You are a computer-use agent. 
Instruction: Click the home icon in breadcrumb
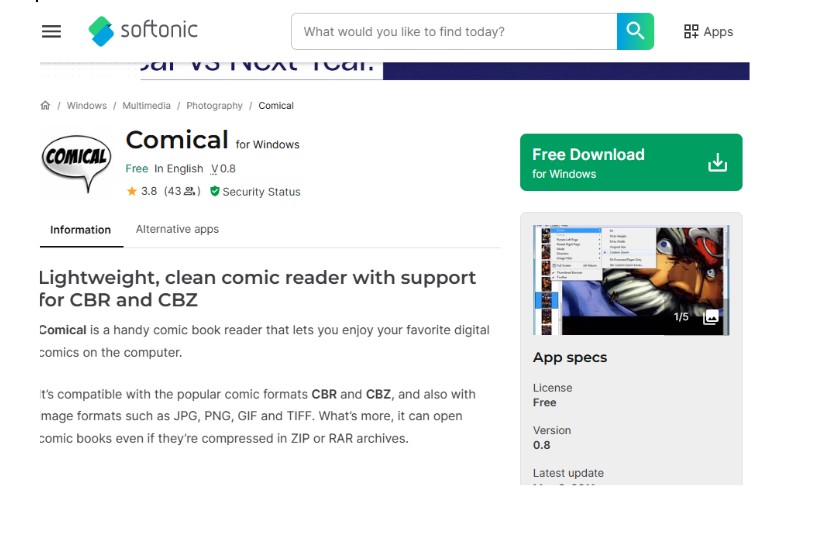[45, 105]
